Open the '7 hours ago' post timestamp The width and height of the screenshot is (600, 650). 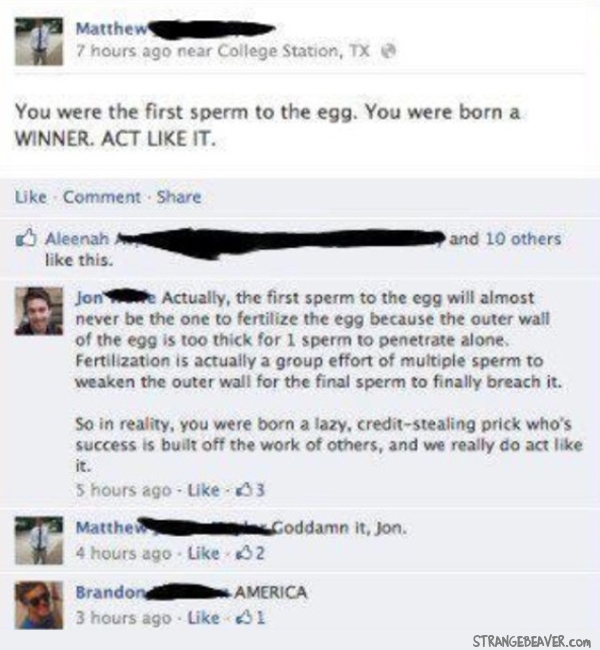(x=124, y=51)
